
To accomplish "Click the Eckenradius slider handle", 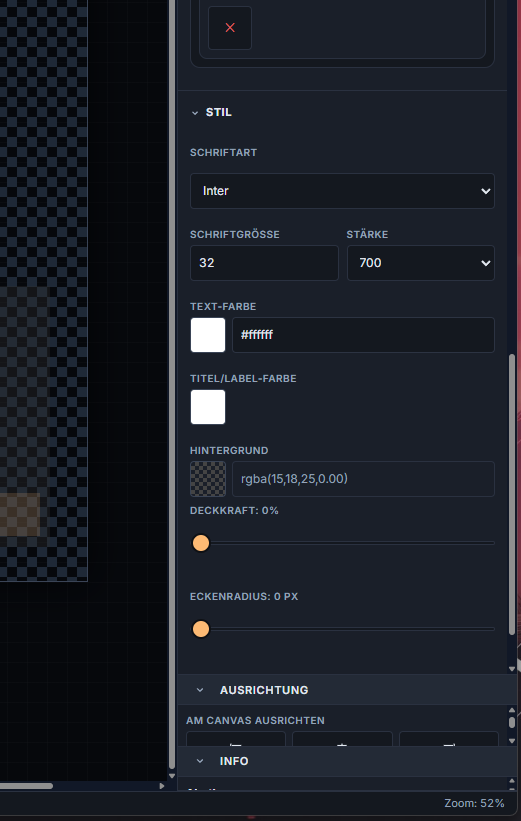I will [201, 629].
